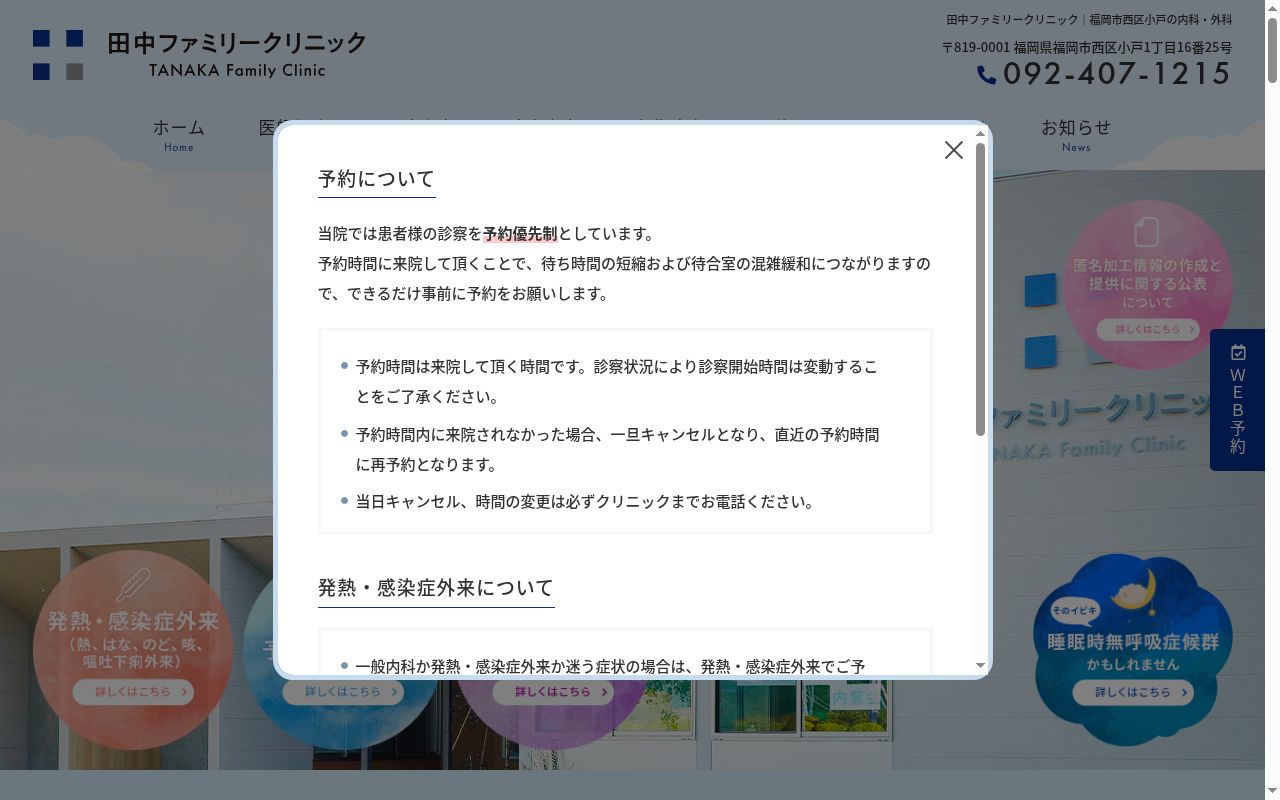Click the page scrollbar down arrow
The width and height of the screenshot is (1280, 800).
pos(1272,792)
